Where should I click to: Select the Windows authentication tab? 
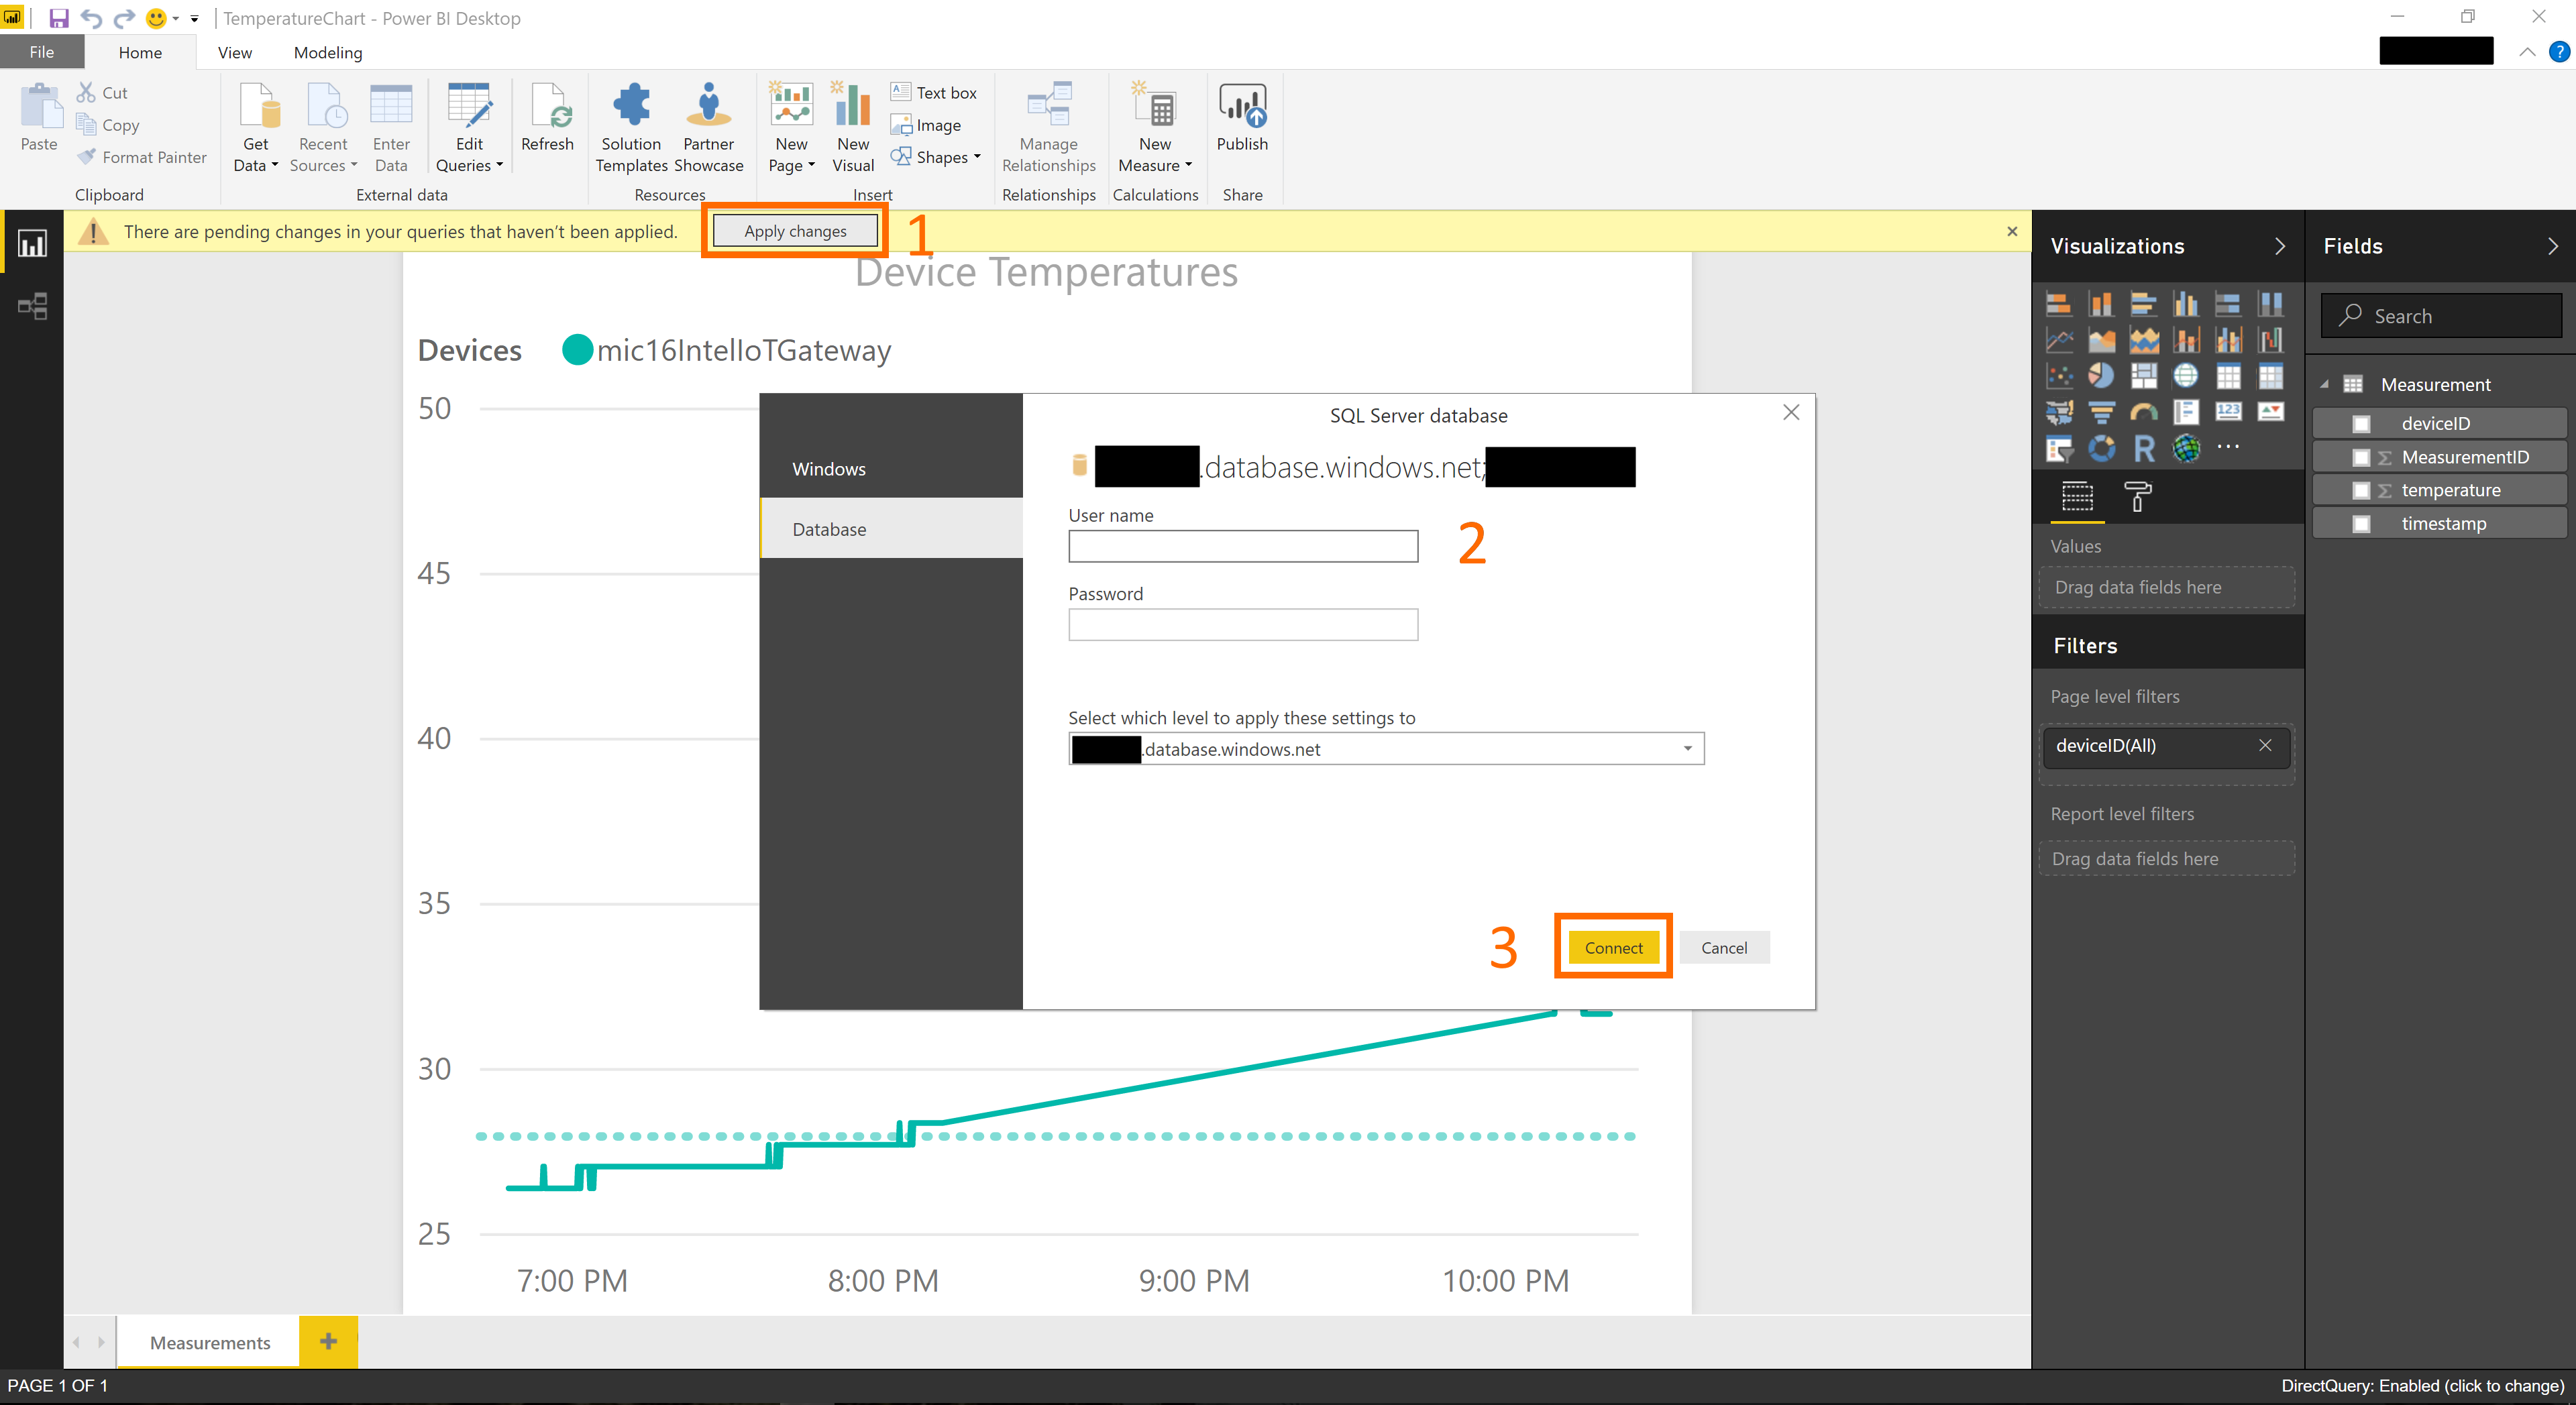coord(891,468)
